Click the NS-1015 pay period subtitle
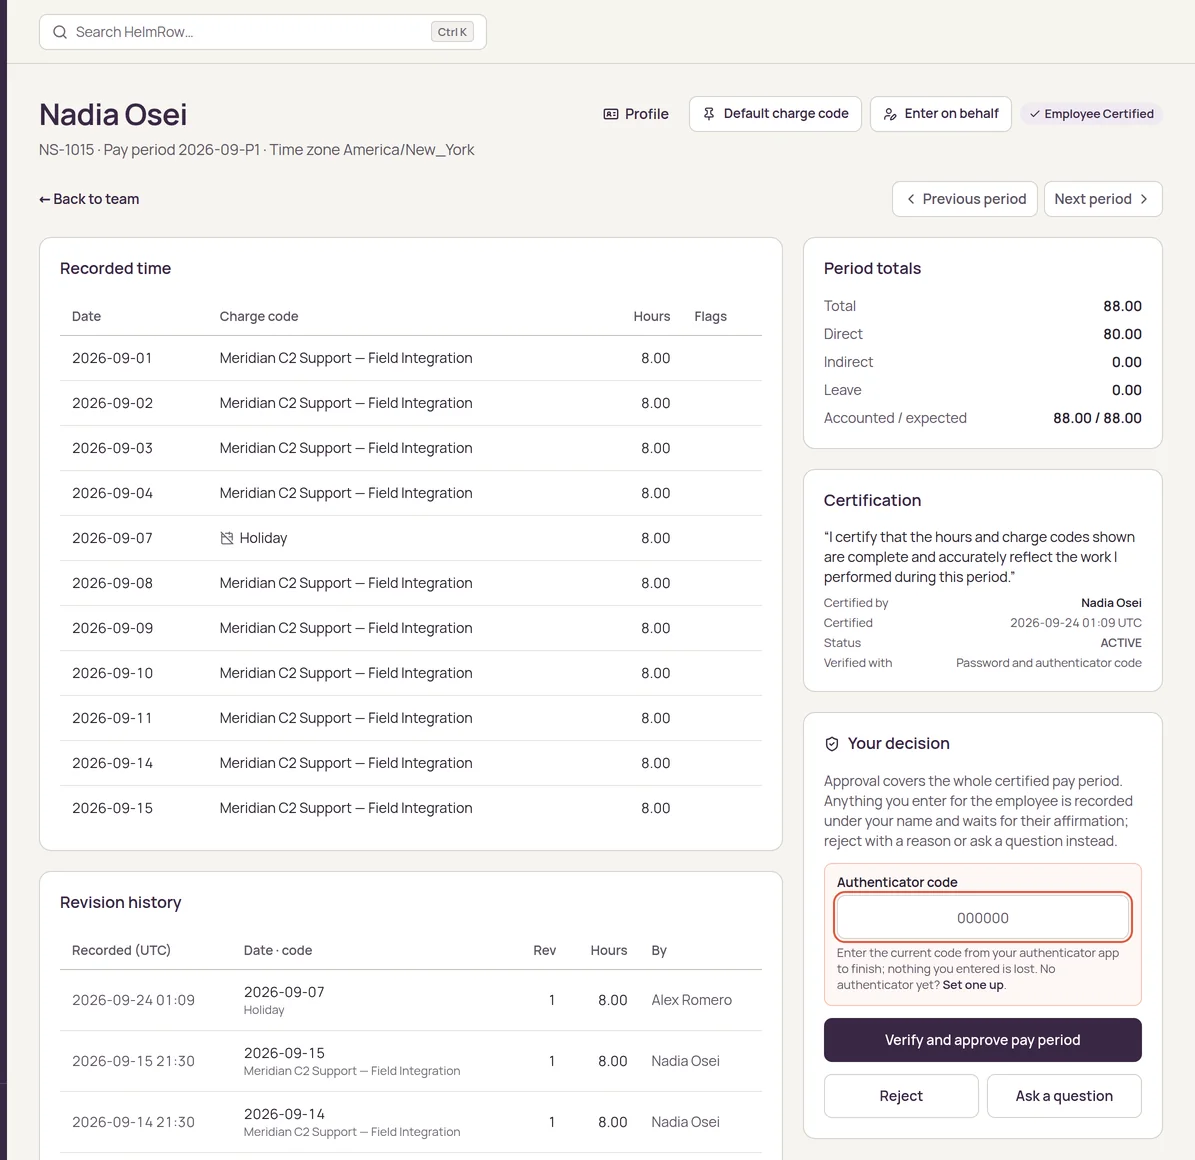Screen dimensions: 1195x1160 [256, 150]
